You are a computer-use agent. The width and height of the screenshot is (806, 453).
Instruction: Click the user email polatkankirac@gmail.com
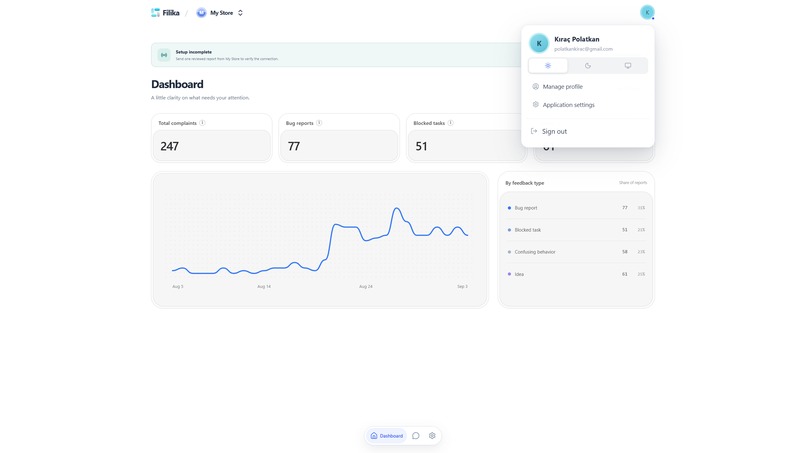583,49
